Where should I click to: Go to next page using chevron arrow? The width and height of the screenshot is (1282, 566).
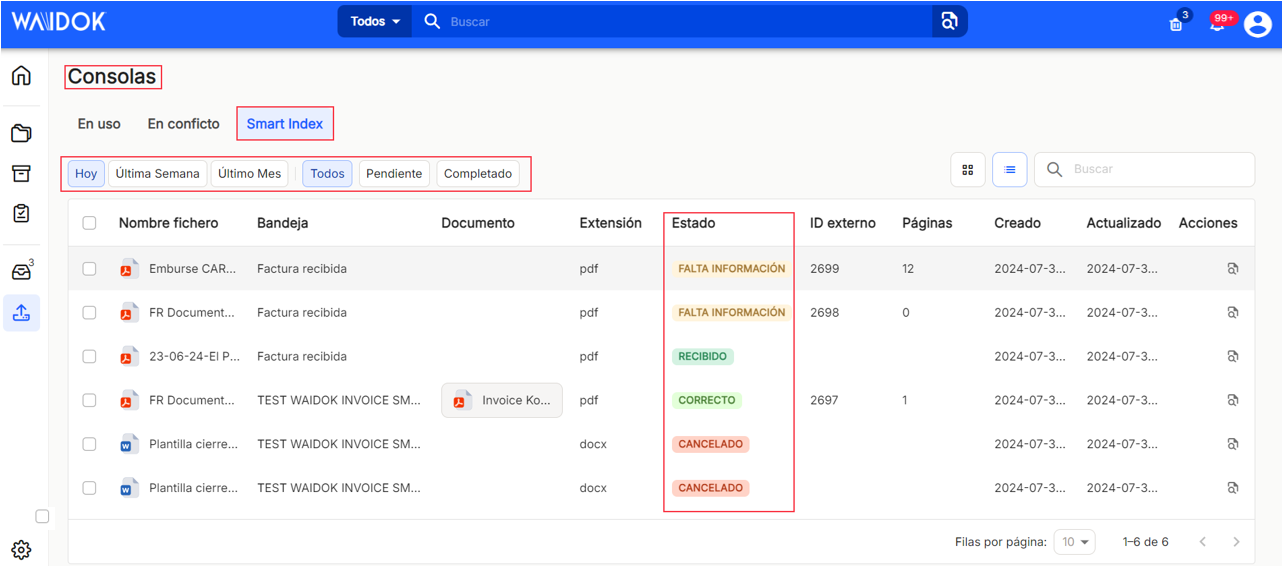point(1236,542)
